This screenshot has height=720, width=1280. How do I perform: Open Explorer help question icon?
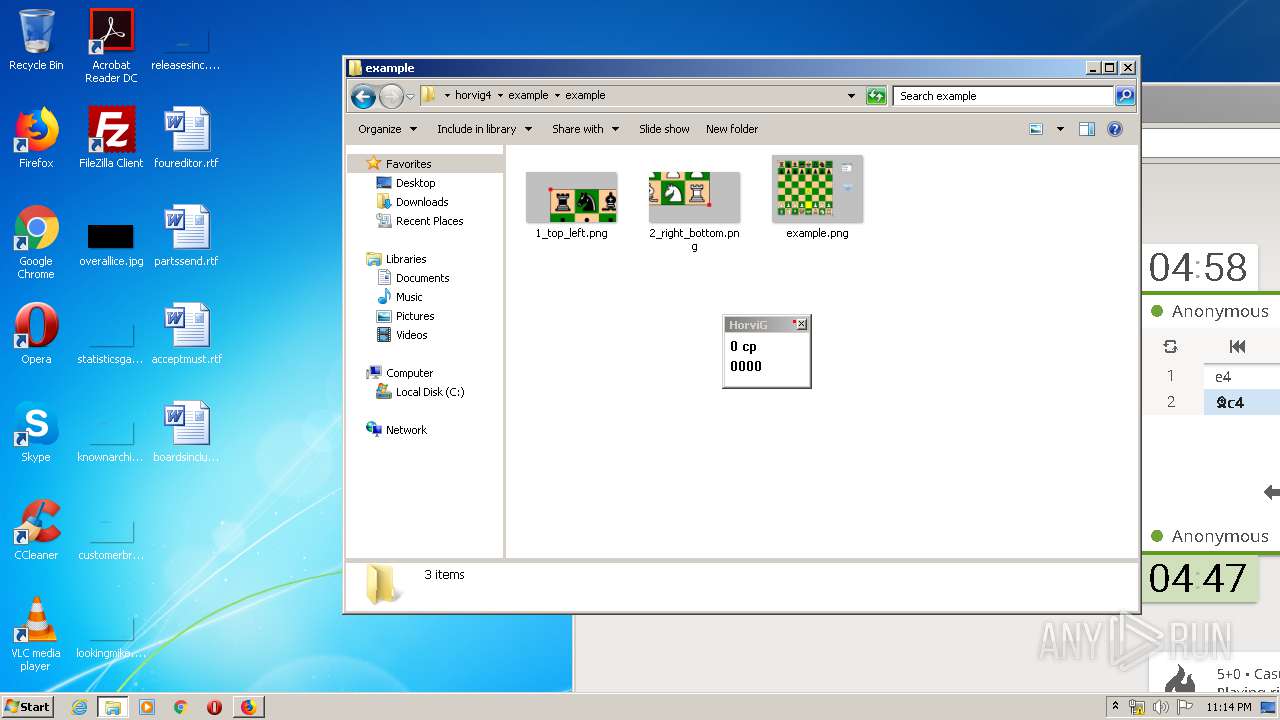click(1115, 129)
